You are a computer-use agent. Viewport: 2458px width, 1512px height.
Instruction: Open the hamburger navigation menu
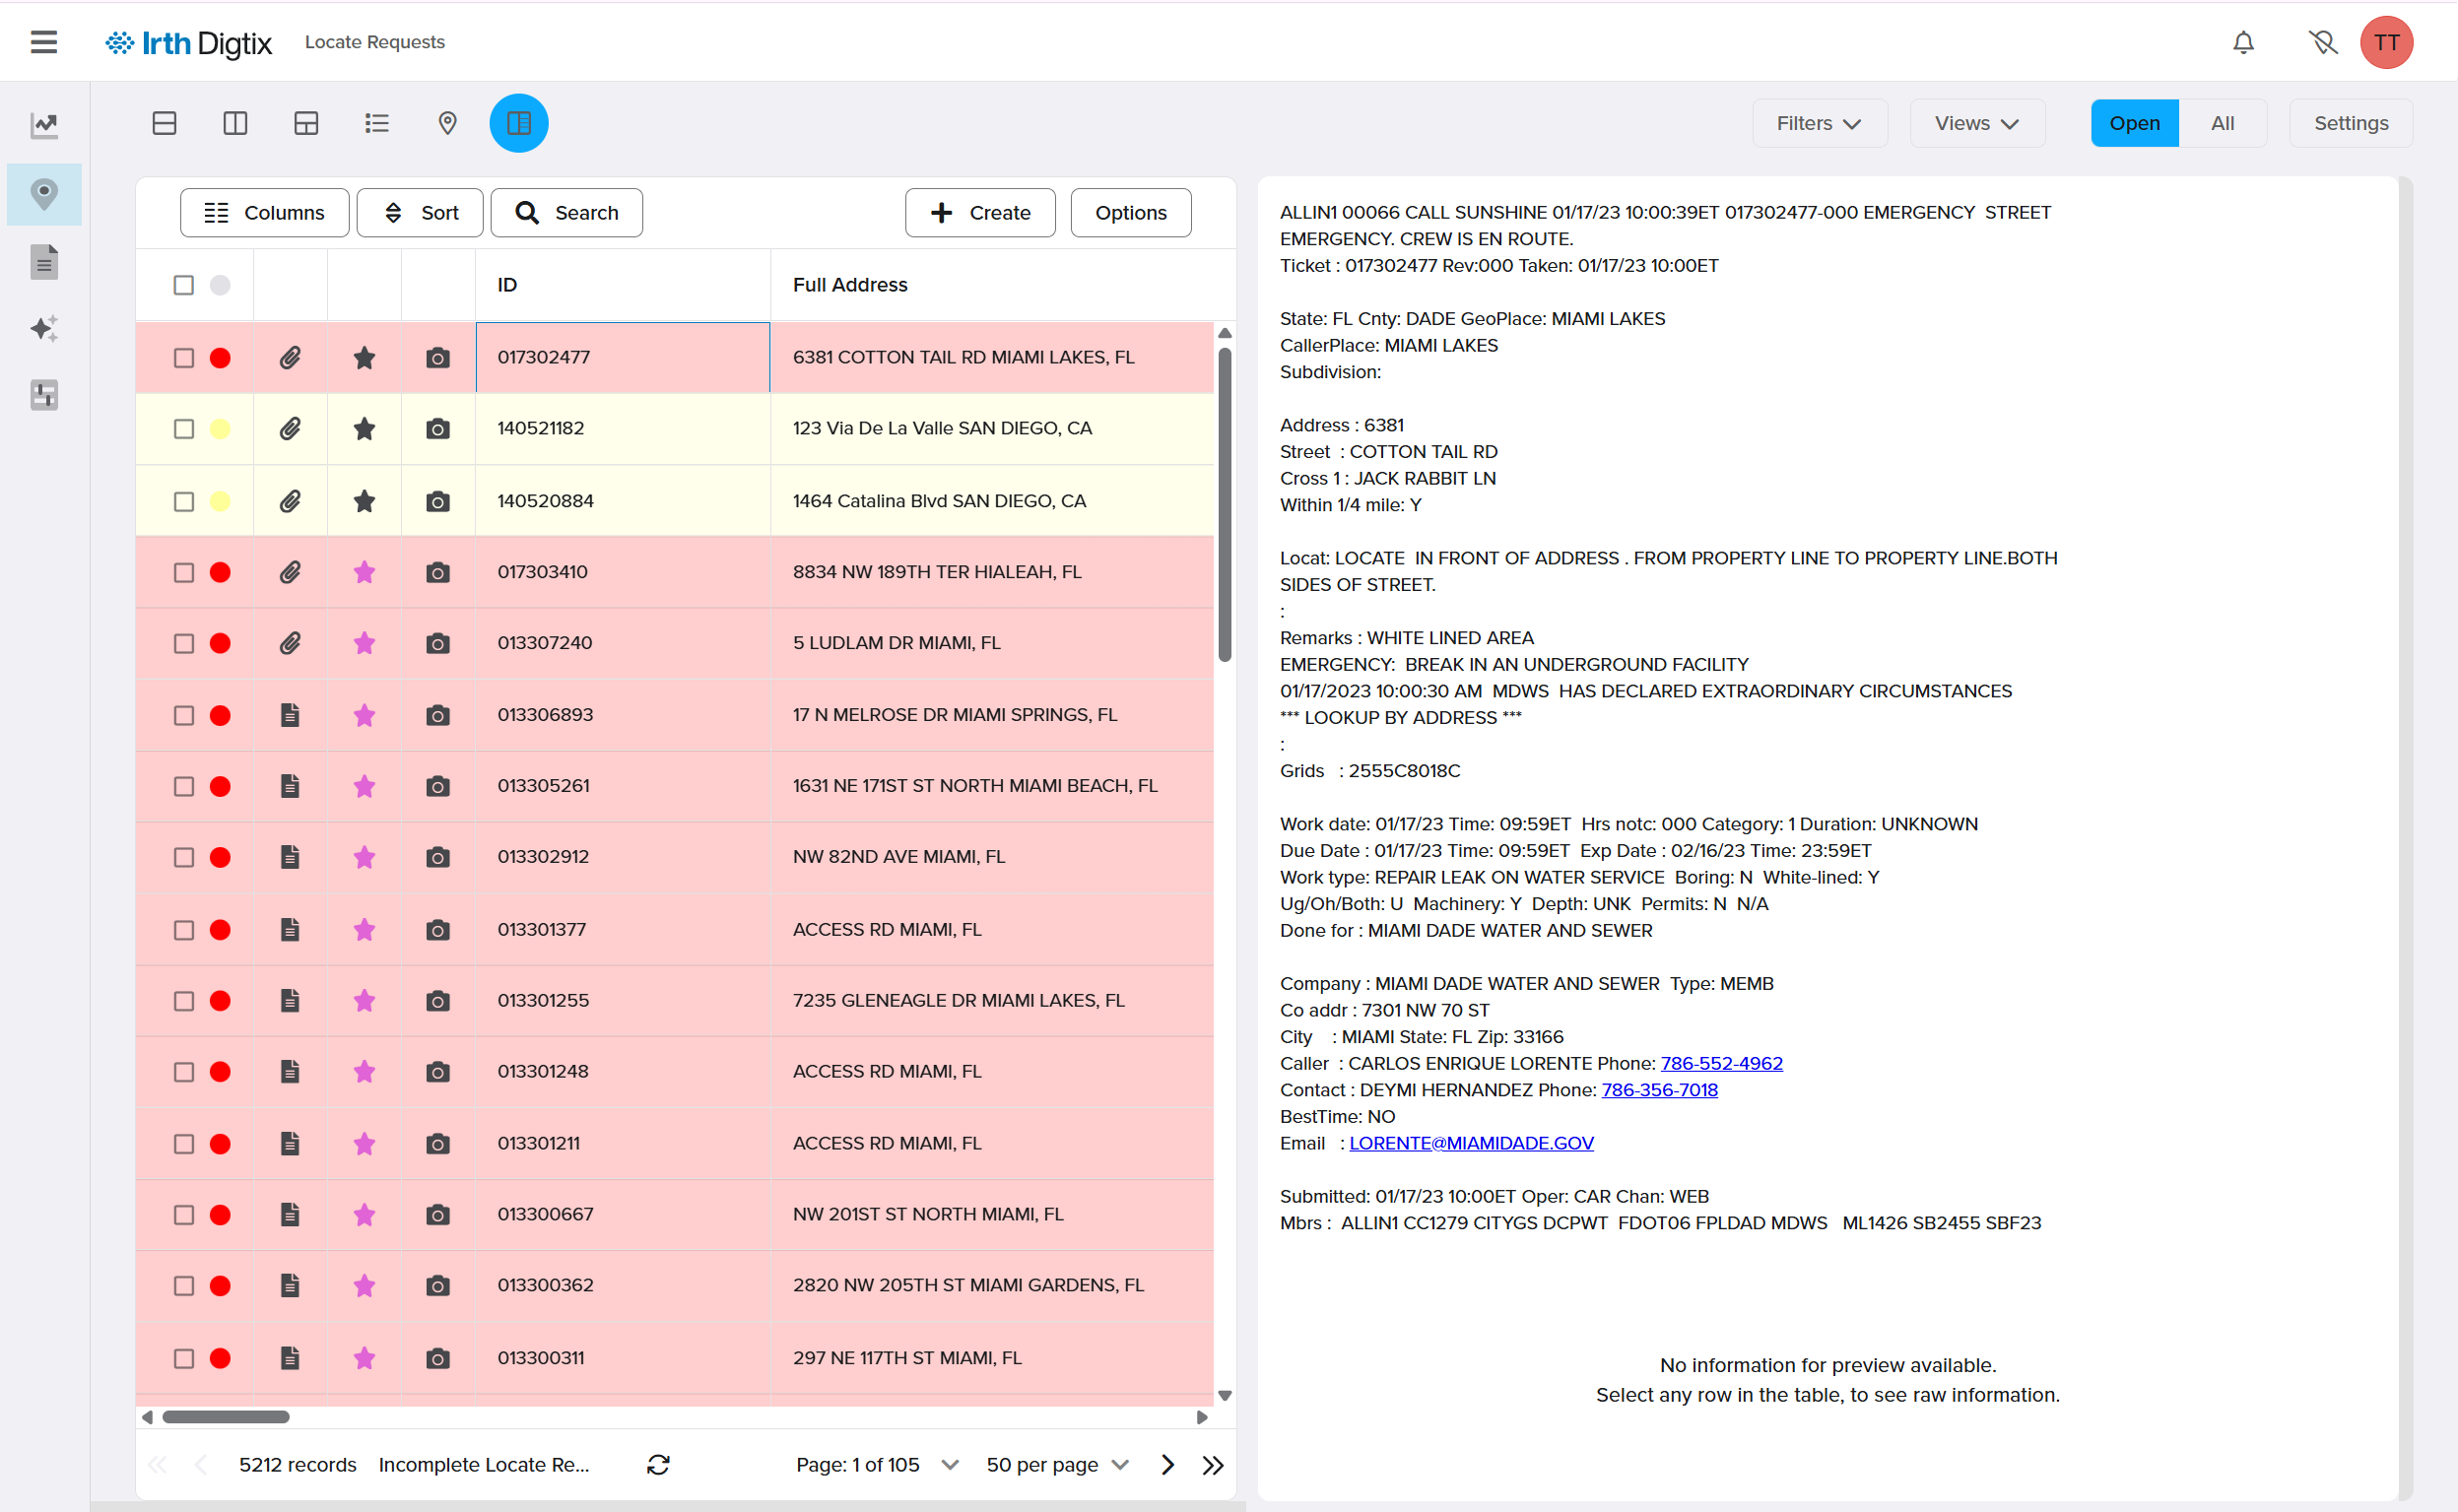44,42
